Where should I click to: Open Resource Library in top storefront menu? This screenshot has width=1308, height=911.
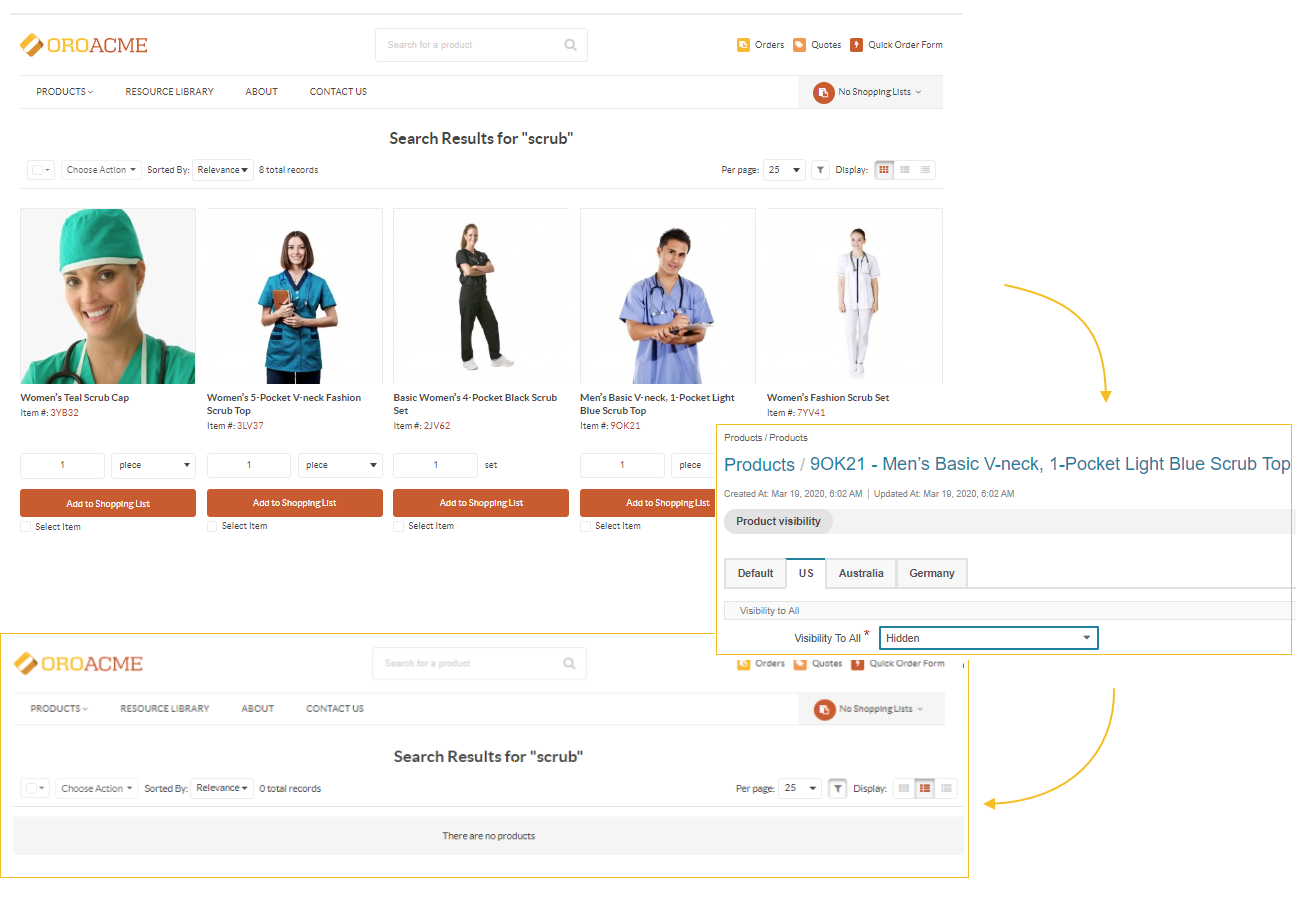pyautogui.click(x=169, y=92)
